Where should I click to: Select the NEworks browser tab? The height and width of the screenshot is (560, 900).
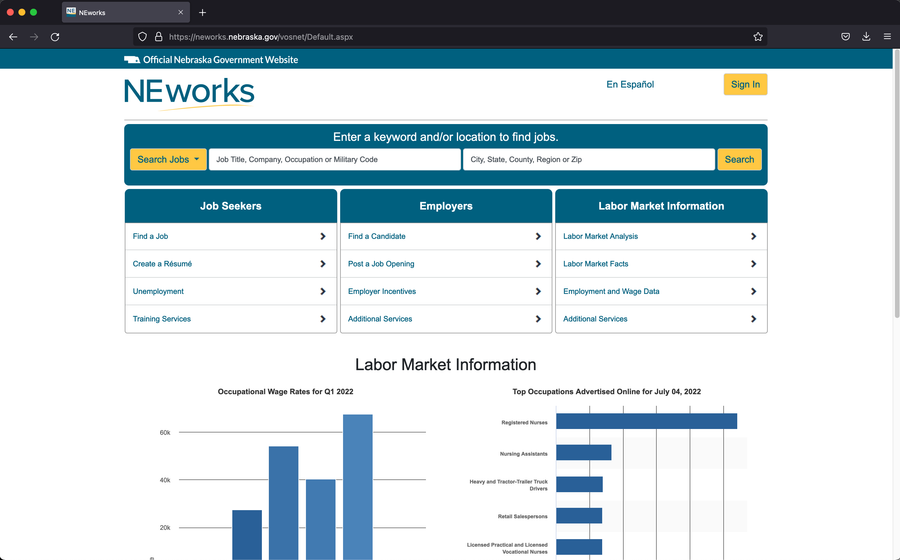[x=120, y=13]
